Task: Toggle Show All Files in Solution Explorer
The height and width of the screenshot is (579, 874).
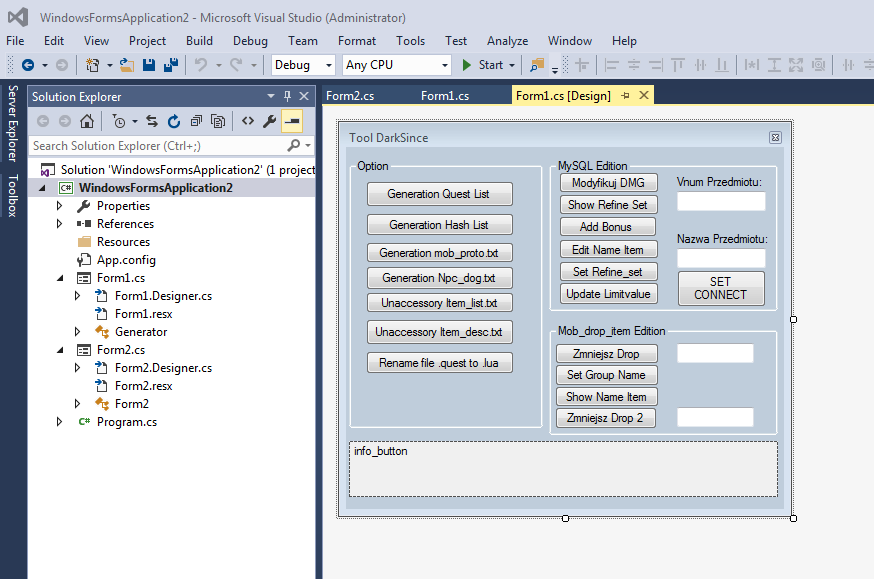Action: click(x=218, y=121)
